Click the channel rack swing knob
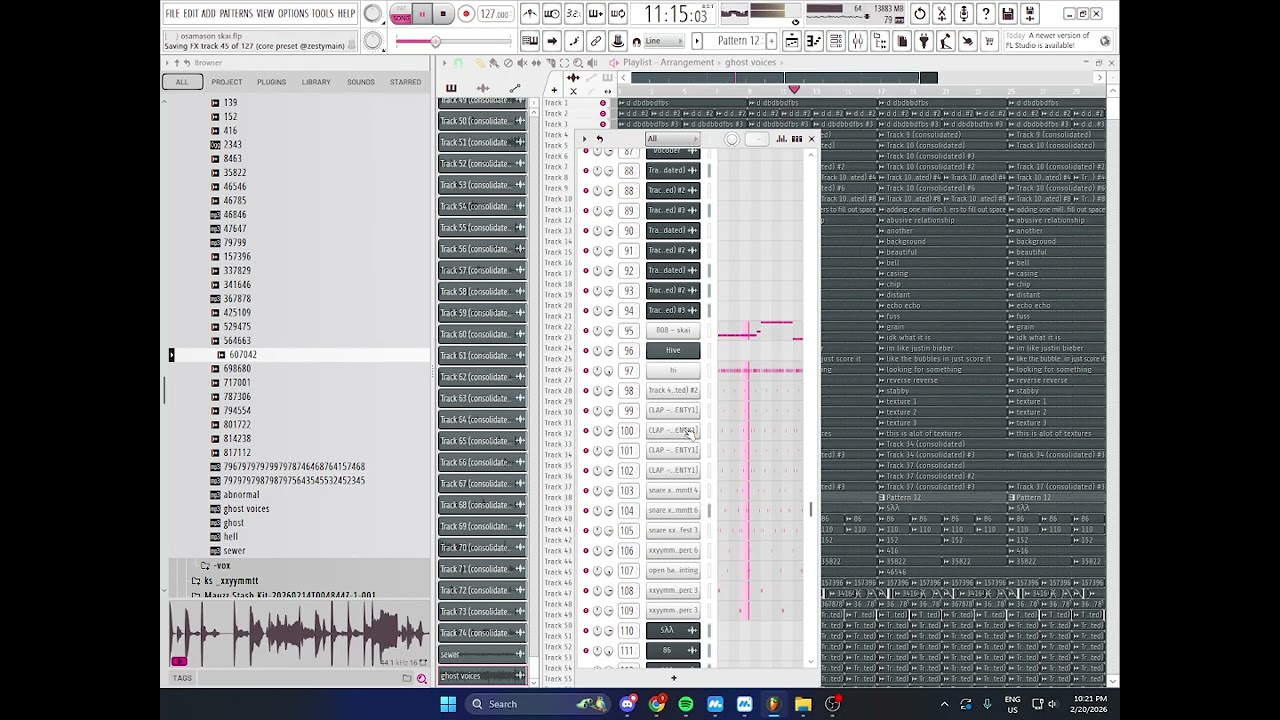This screenshot has width=1280, height=720. pos(732,139)
